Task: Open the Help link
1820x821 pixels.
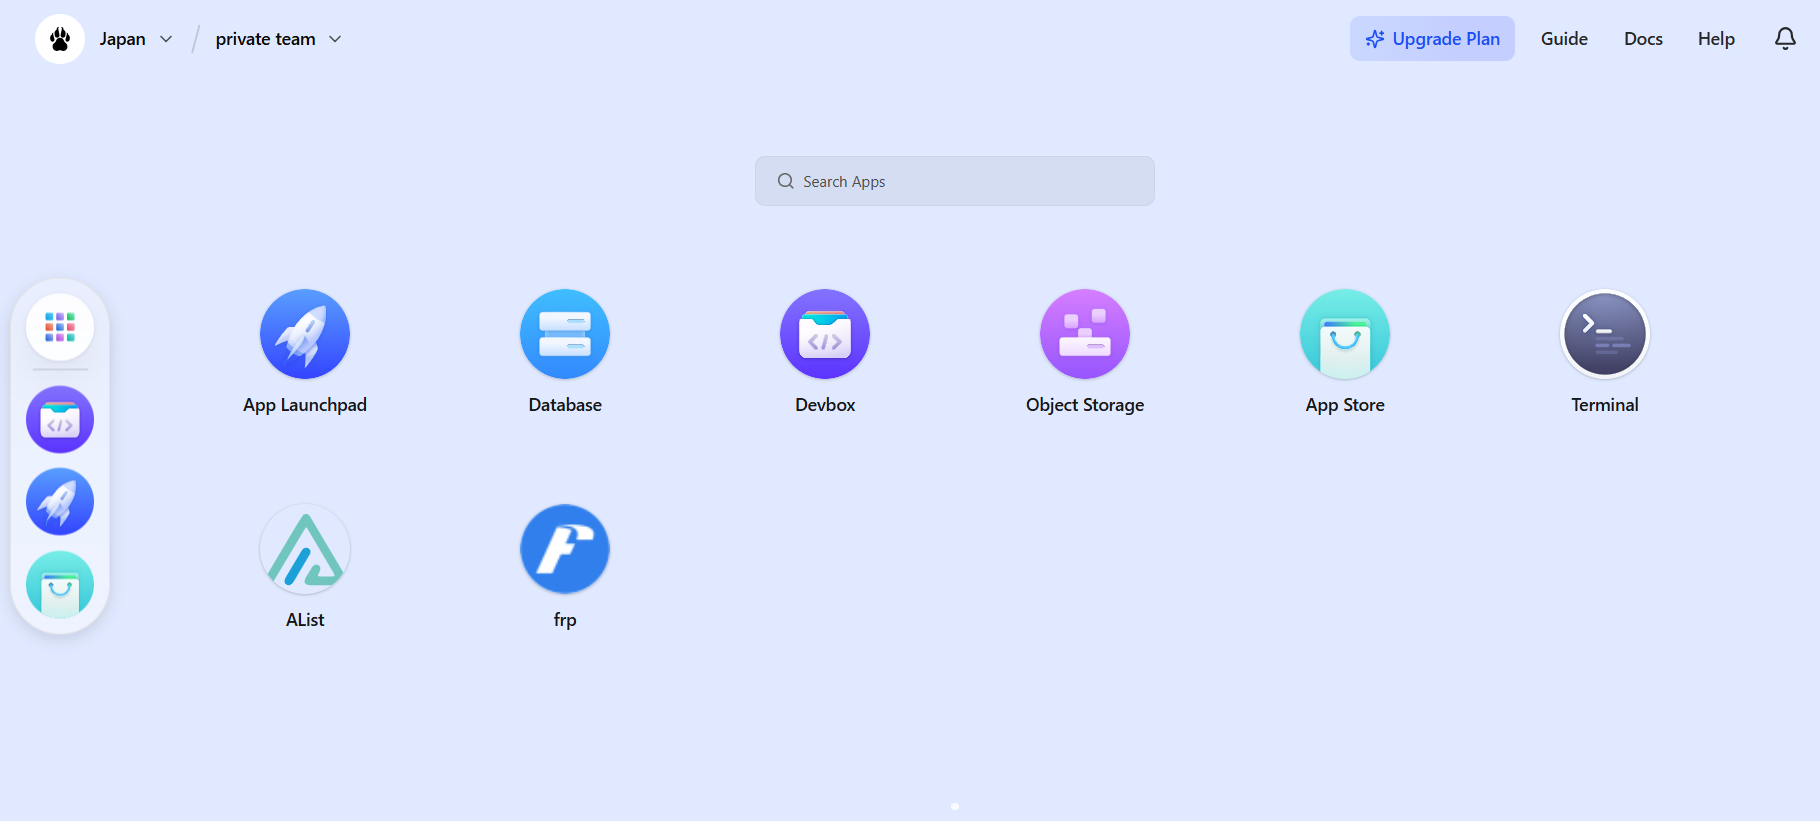Action: (x=1716, y=39)
